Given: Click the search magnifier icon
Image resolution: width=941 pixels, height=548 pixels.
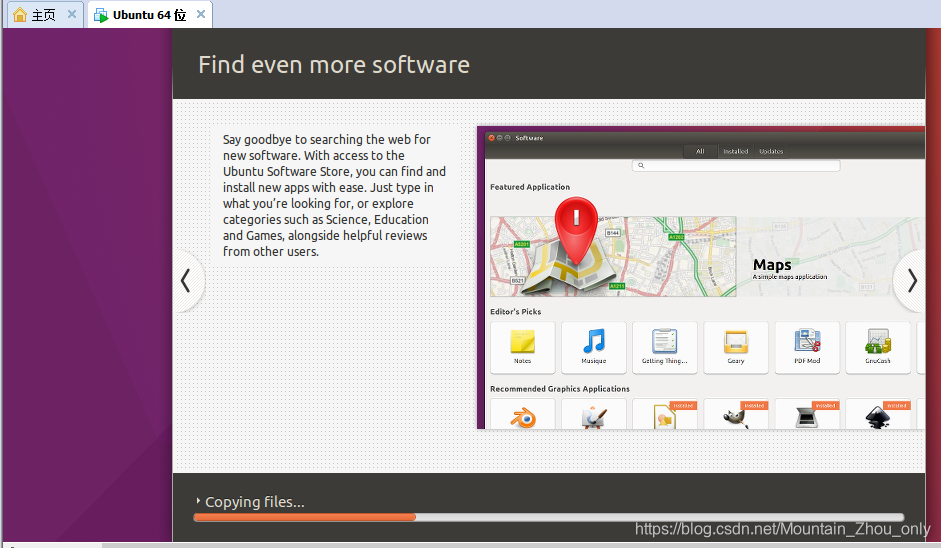Looking at the screenshot, I should [641, 166].
